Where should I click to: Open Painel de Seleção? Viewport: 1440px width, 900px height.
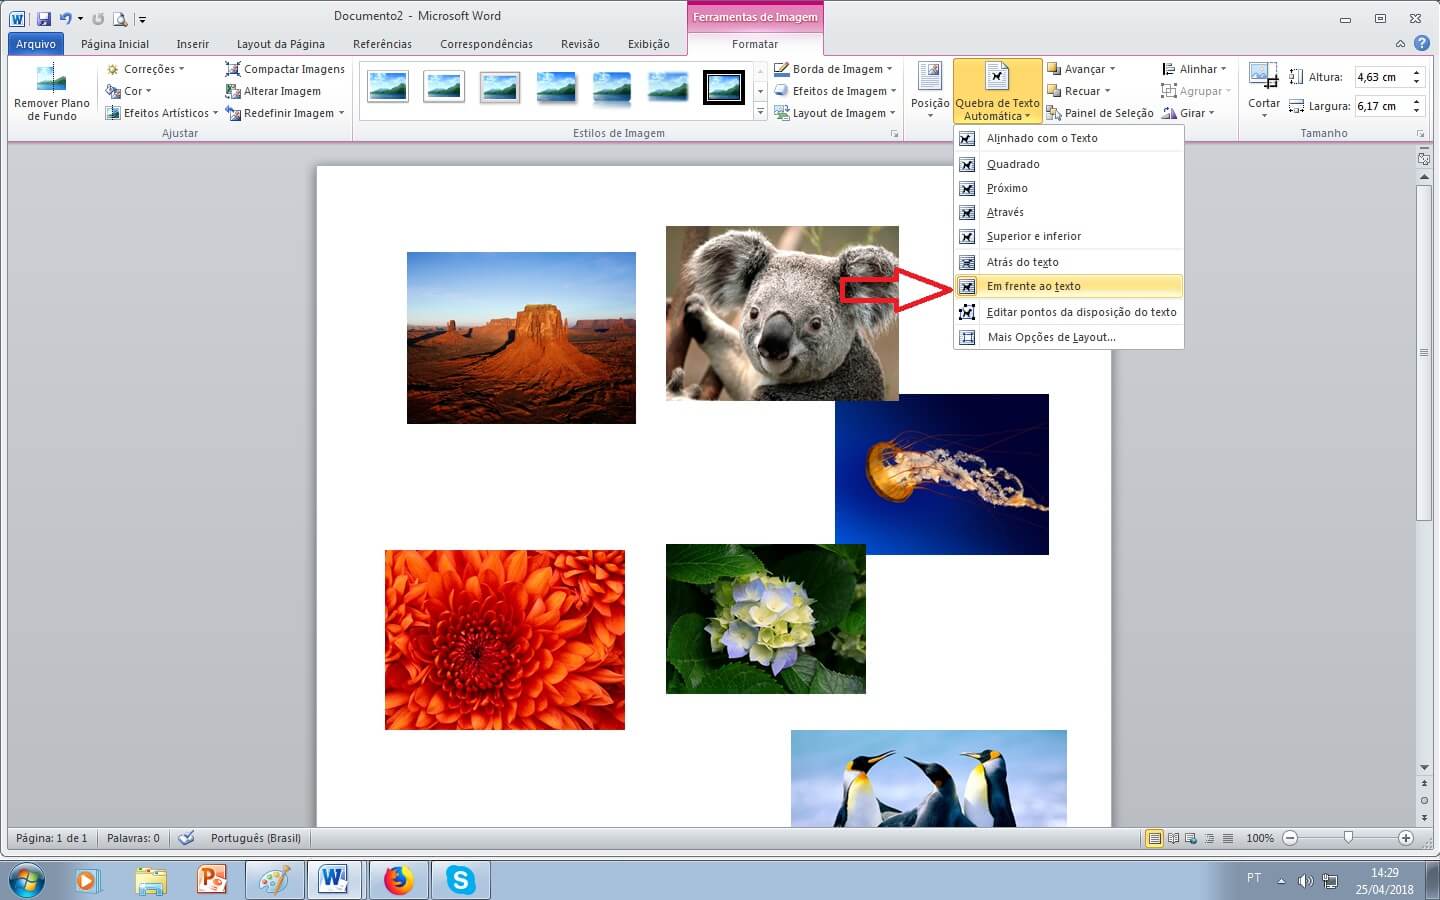tap(1100, 113)
